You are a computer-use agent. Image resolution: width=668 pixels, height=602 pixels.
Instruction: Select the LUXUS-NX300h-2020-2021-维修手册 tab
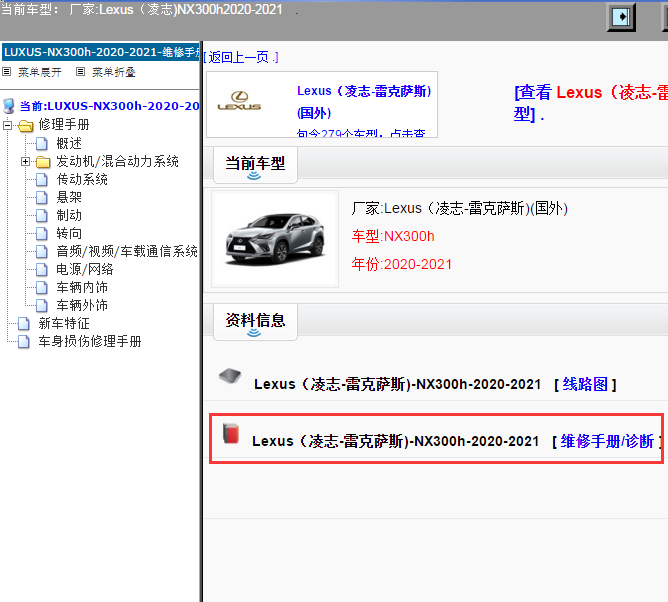pyautogui.click(x=101, y=52)
